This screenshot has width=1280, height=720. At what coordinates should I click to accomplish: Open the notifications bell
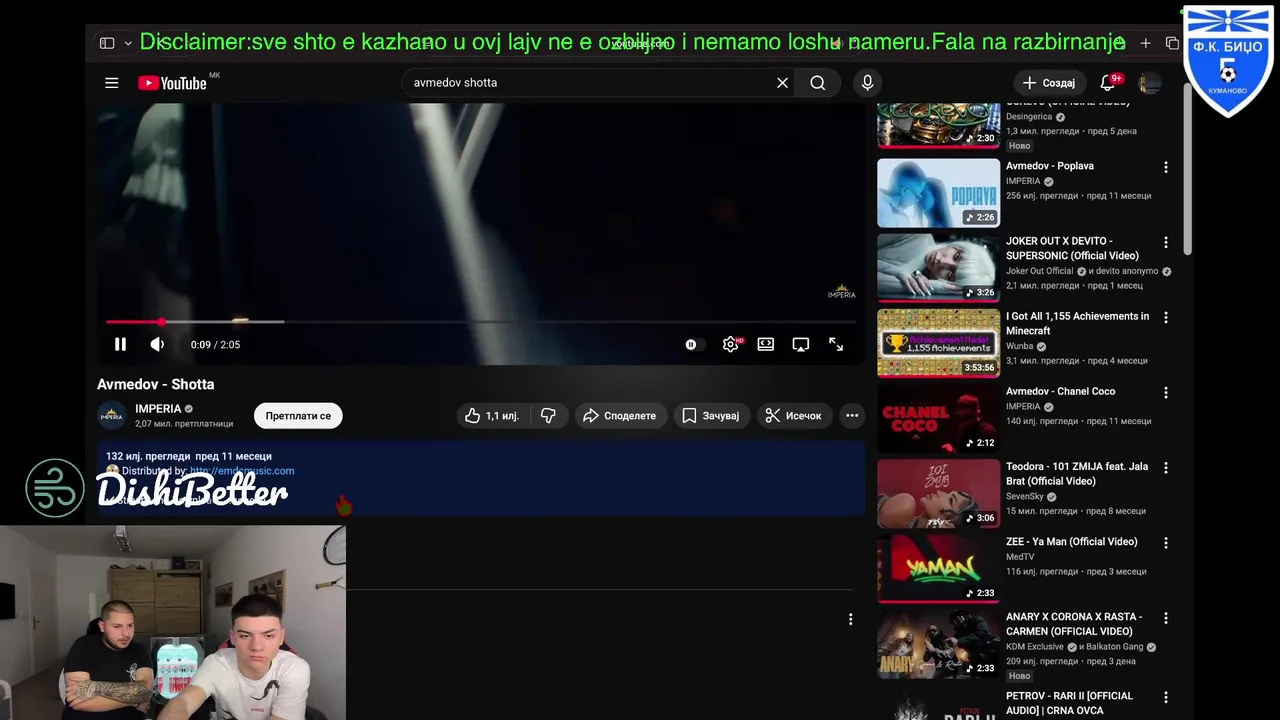click(x=1108, y=83)
